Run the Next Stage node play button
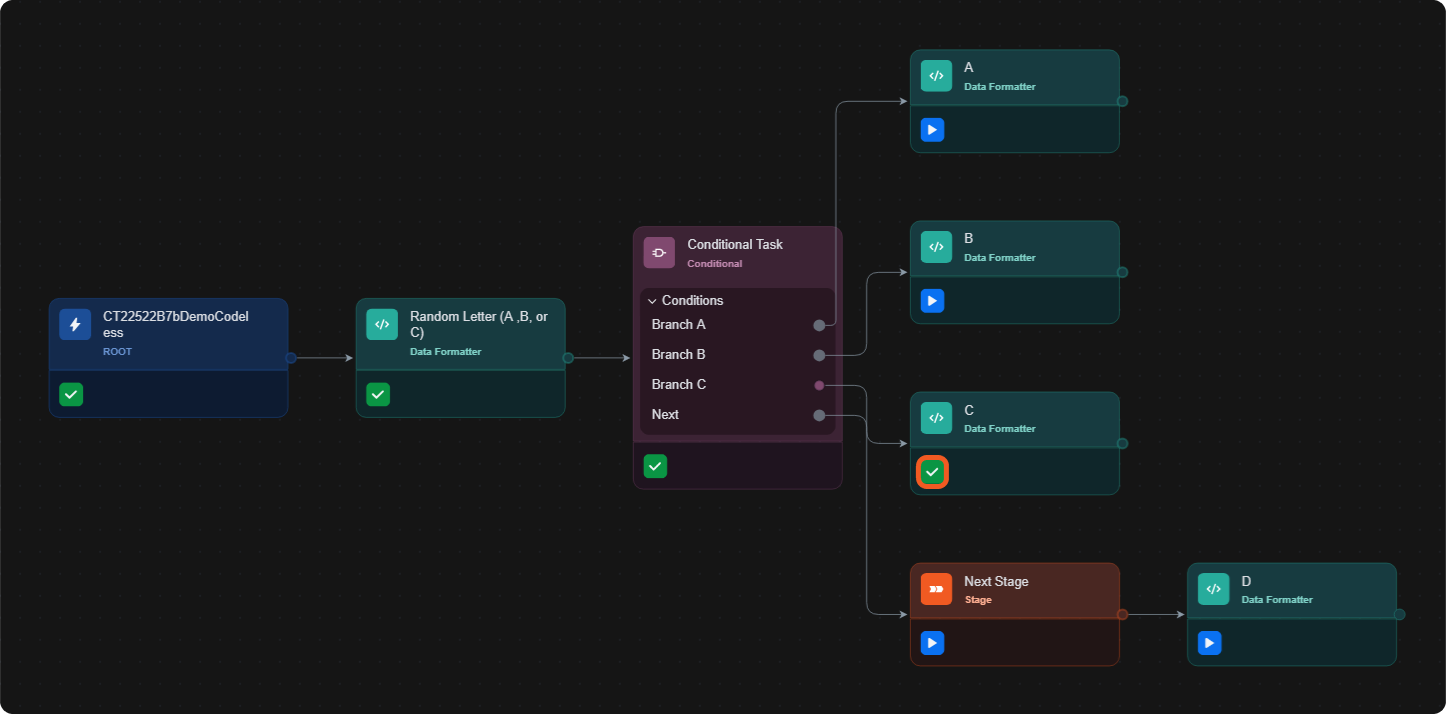Image resolution: width=1446 pixels, height=714 pixels. pos(932,642)
